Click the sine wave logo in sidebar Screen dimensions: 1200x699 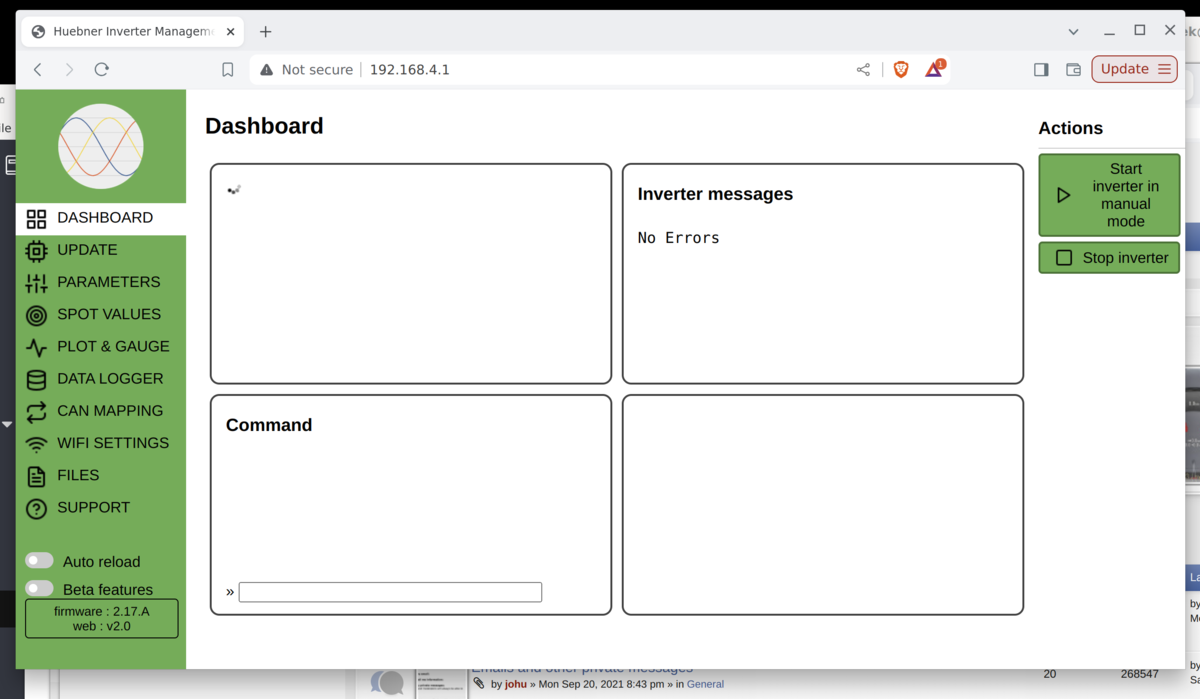(101, 146)
